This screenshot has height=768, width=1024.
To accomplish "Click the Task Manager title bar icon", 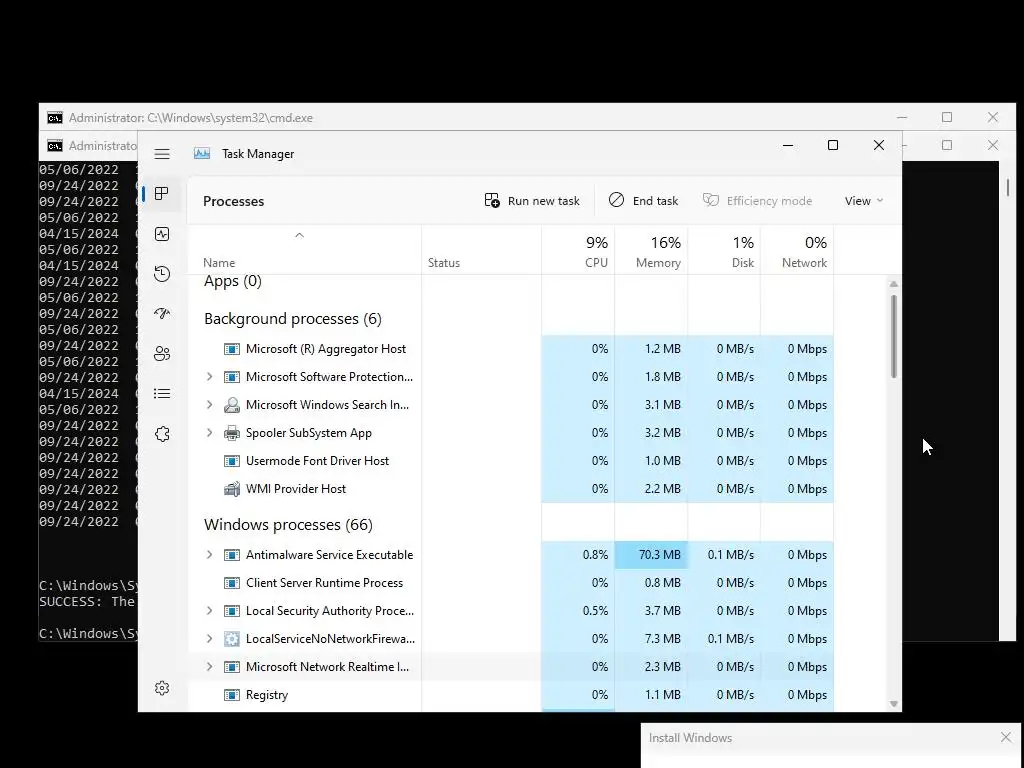I will [202, 153].
